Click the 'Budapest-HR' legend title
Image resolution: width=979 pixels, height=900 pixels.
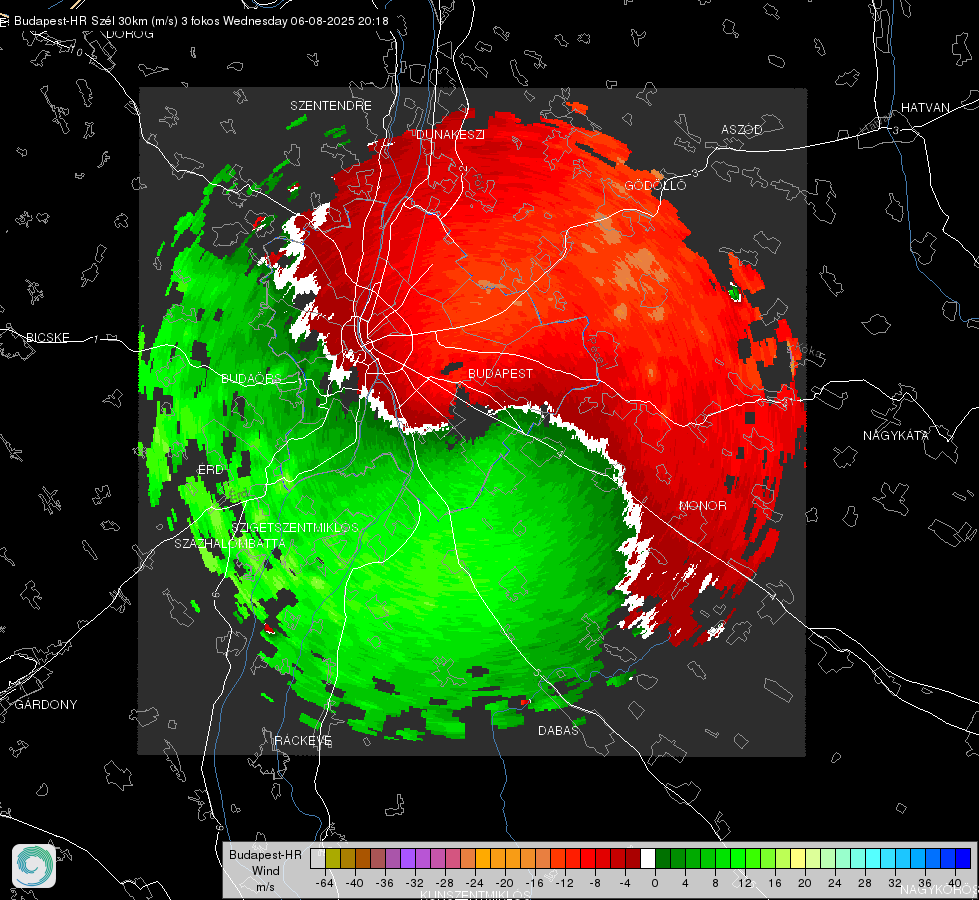tap(265, 855)
